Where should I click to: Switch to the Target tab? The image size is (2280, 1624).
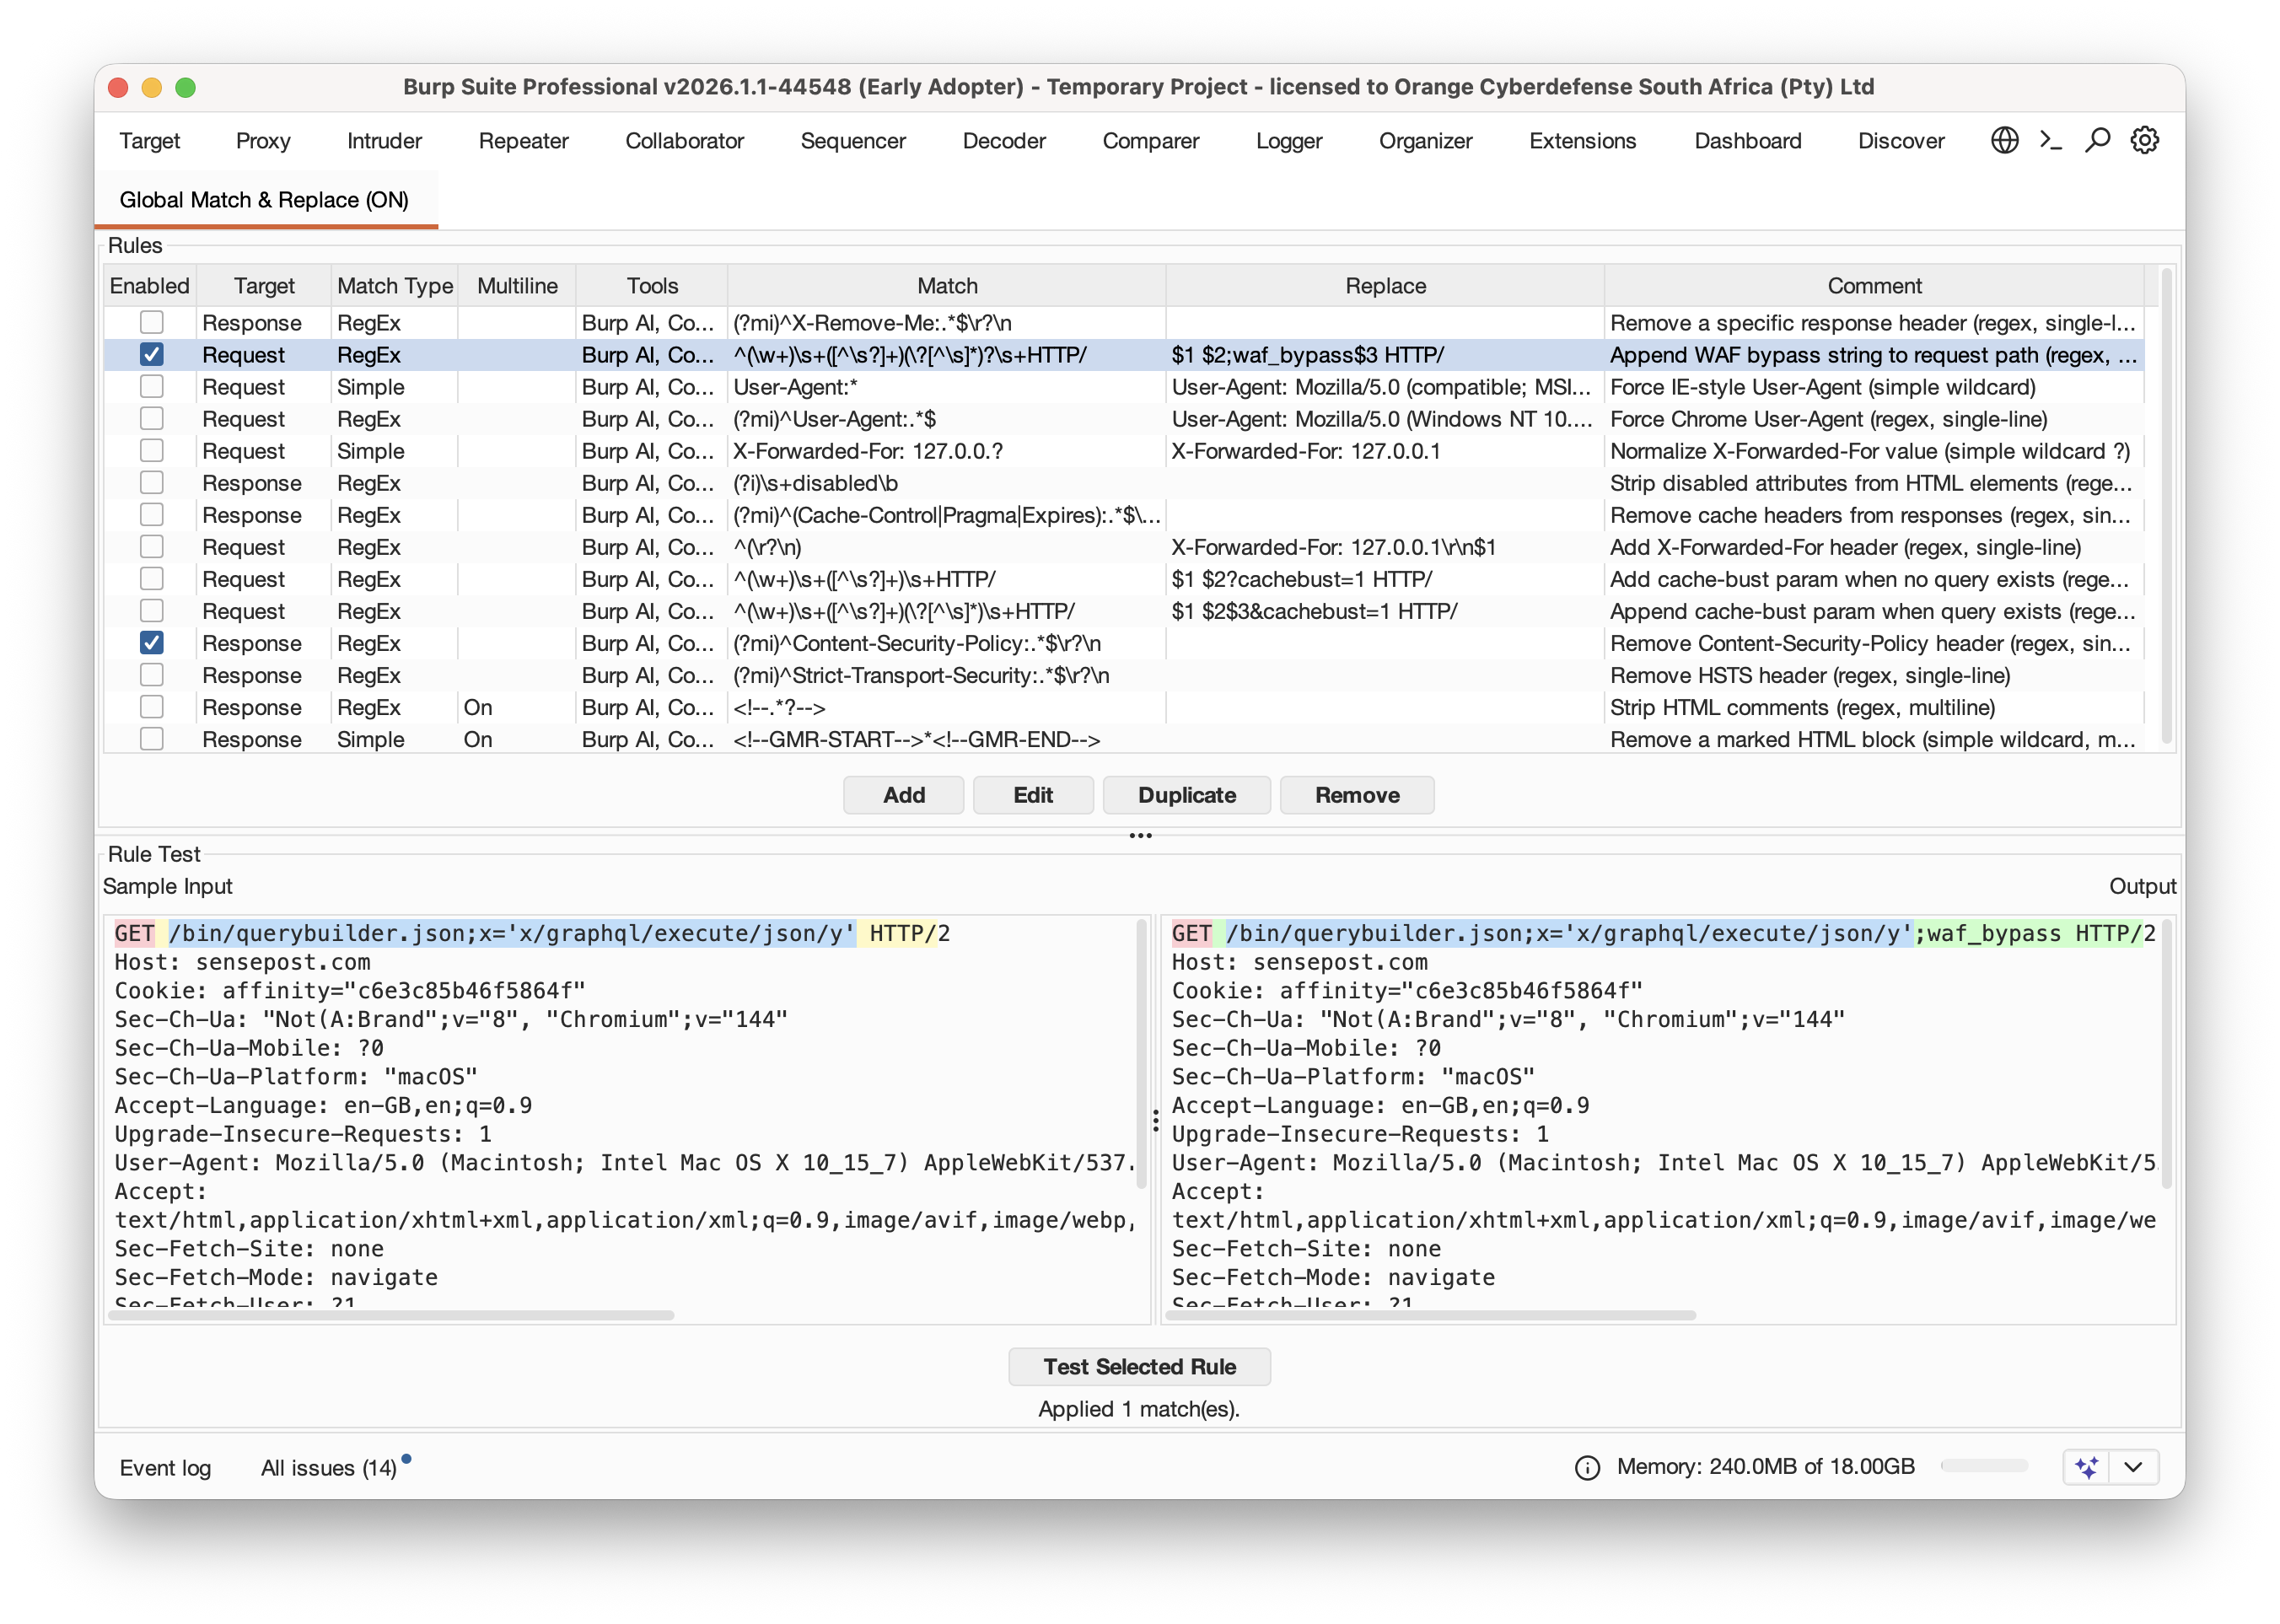[149, 141]
